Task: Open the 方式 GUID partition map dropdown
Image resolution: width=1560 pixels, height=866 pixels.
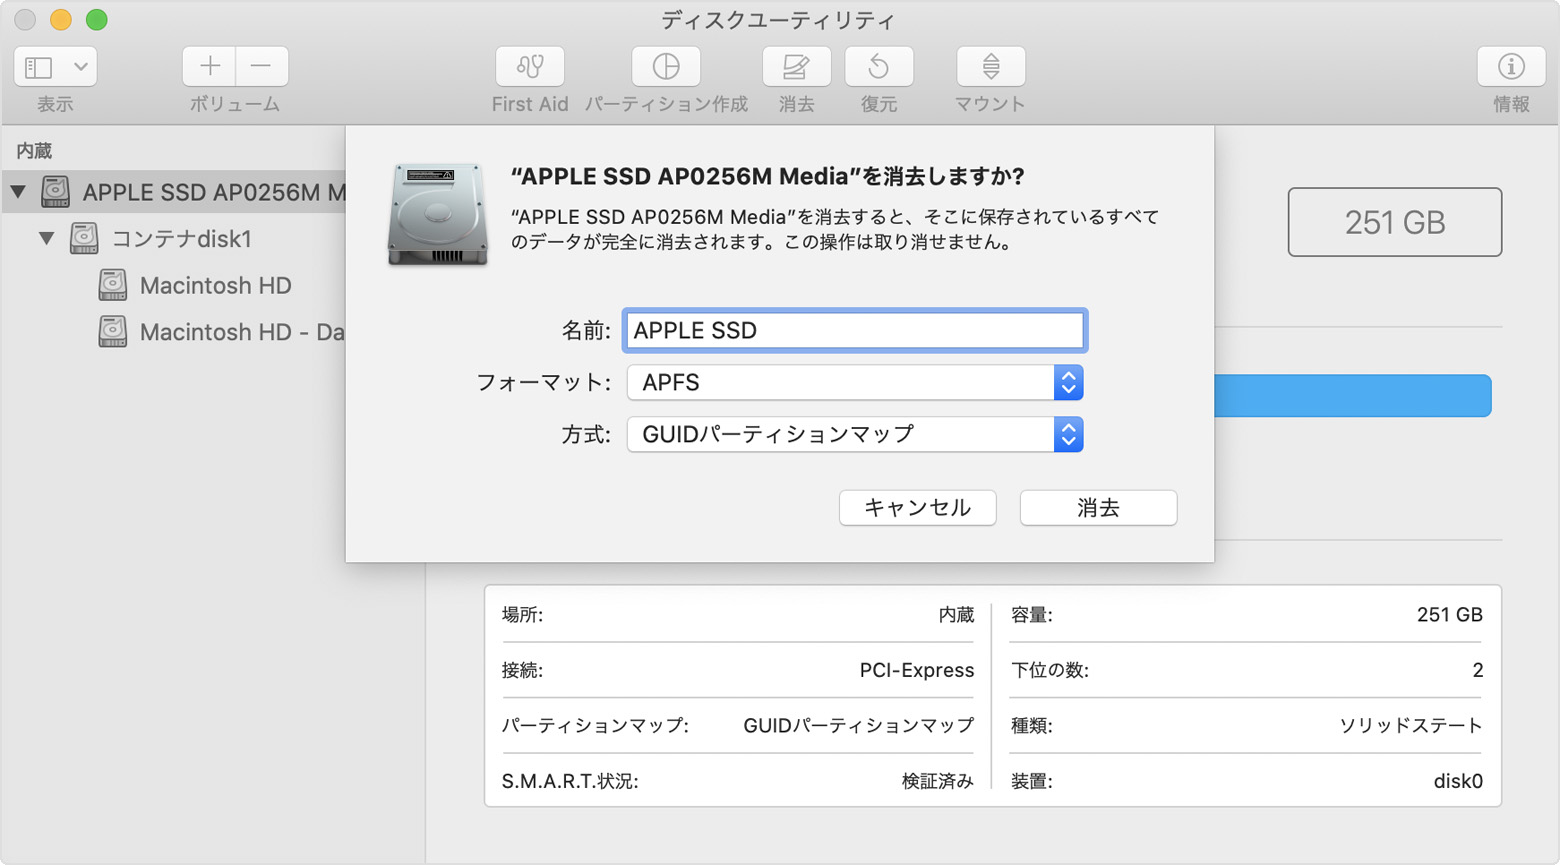Action: pyautogui.click(x=855, y=435)
